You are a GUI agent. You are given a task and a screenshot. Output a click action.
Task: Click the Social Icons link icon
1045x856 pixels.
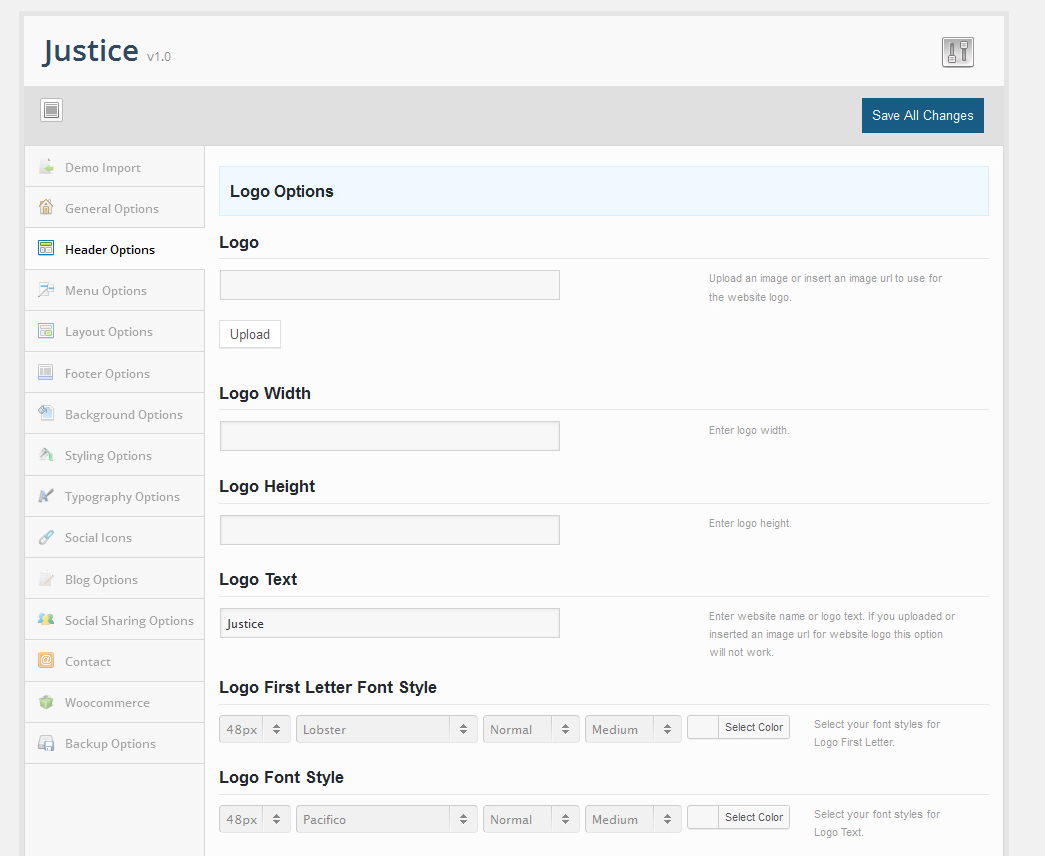click(x=46, y=537)
